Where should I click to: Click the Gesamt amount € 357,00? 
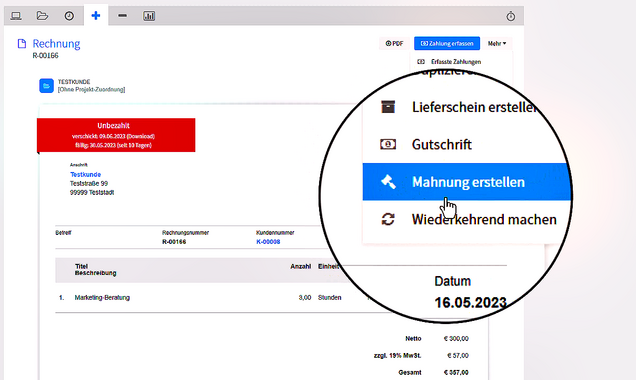click(x=456, y=373)
